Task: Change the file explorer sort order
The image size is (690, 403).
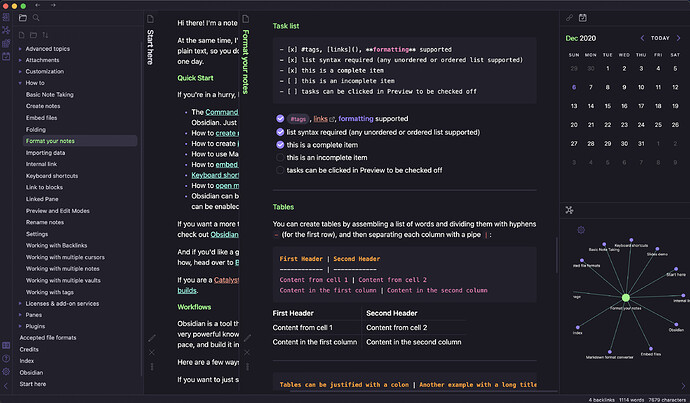Action: point(45,35)
